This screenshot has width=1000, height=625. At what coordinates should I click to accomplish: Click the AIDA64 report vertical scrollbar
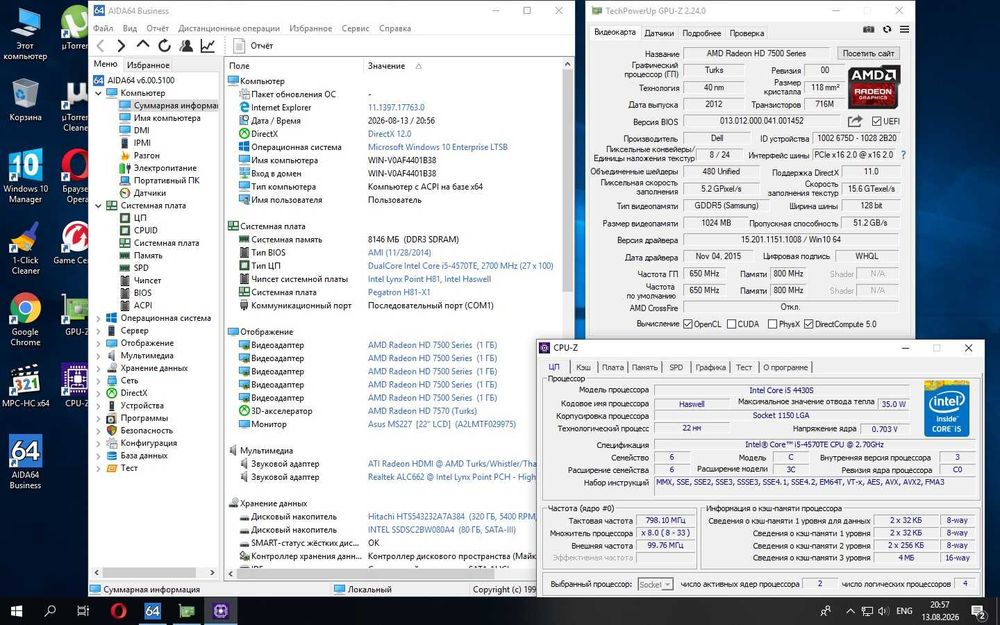point(568,182)
